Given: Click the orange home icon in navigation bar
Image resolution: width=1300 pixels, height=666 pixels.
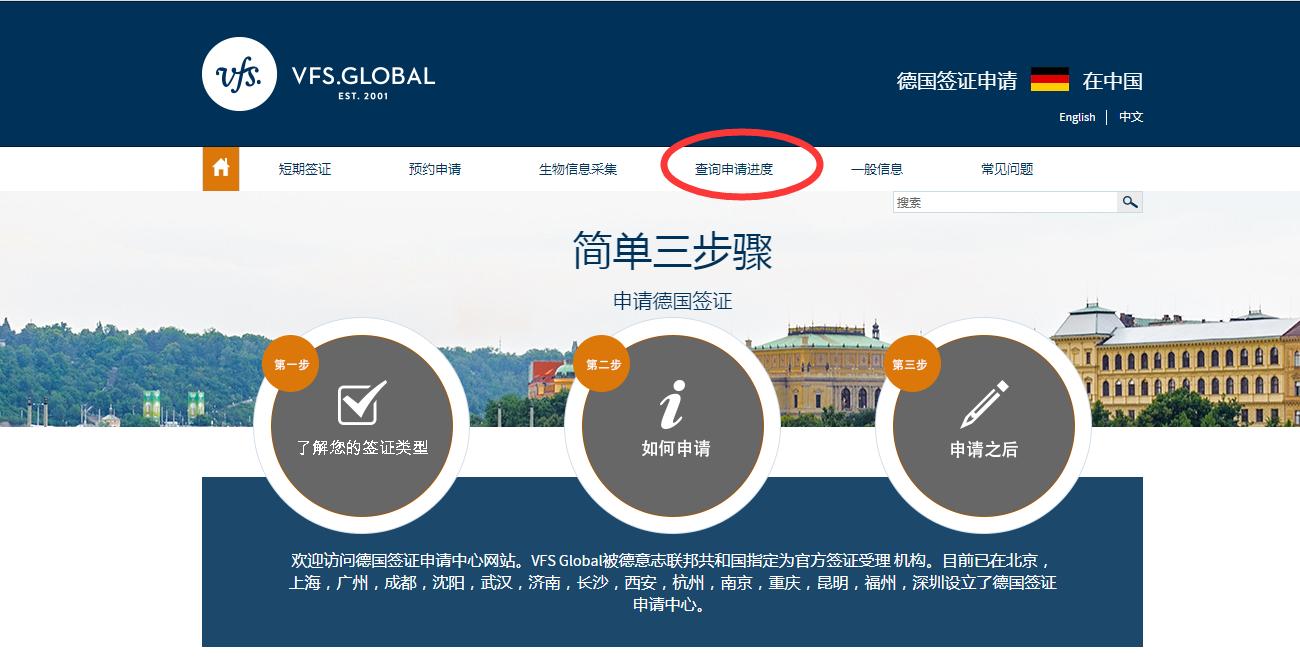Looking at the screenshot, I should click(220, 168).
